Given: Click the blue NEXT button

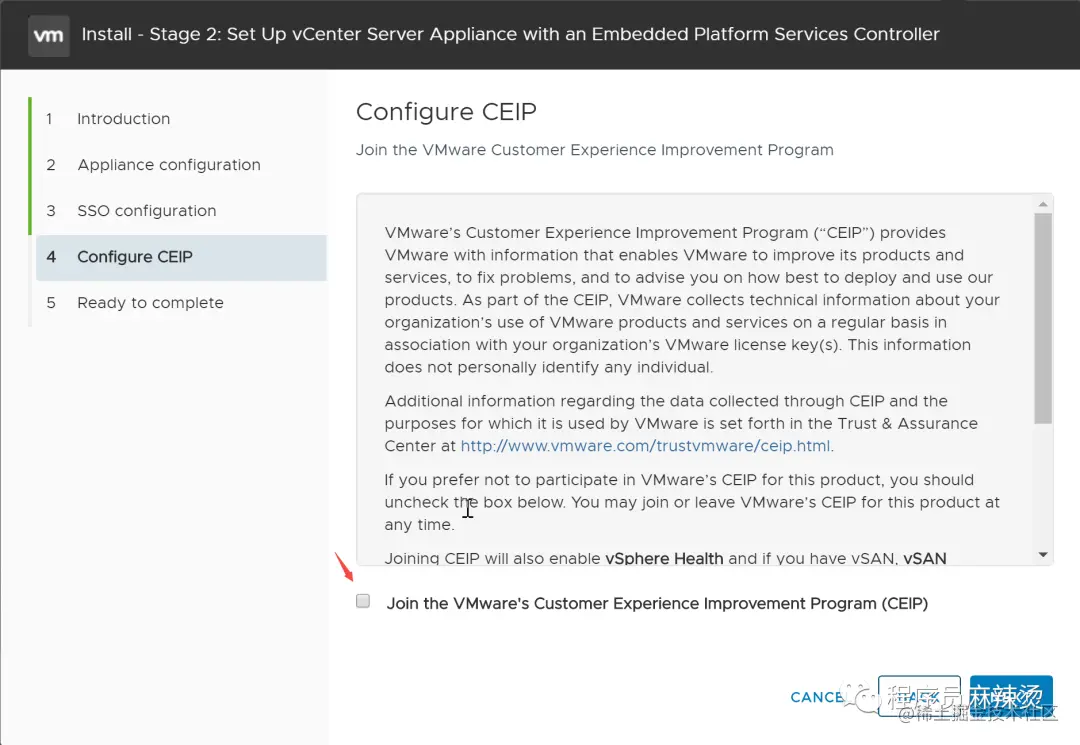Looking at the screenshot, I should 1010,696.
